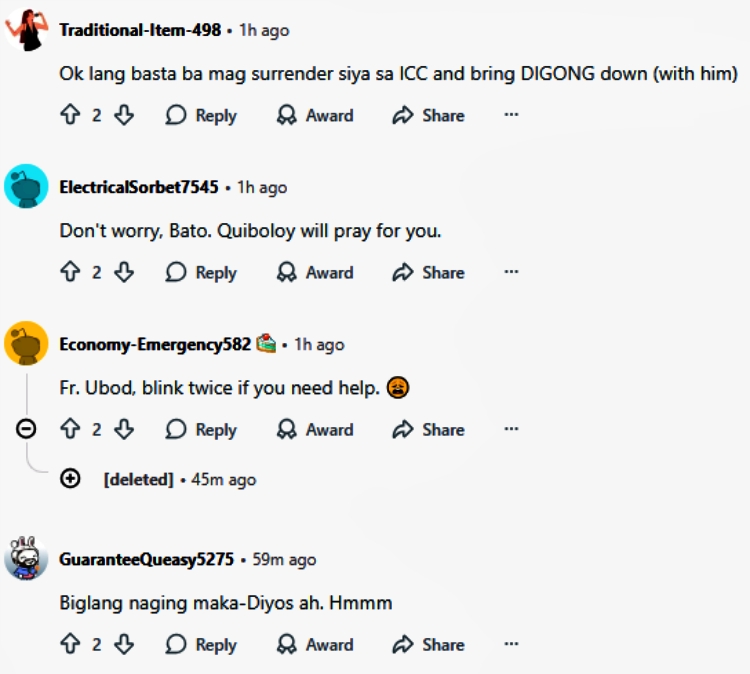Viewport: 750px width, 674px height.
Task: Upvote Economy-Emergency582's comment
Action: [x=70, y=429]
